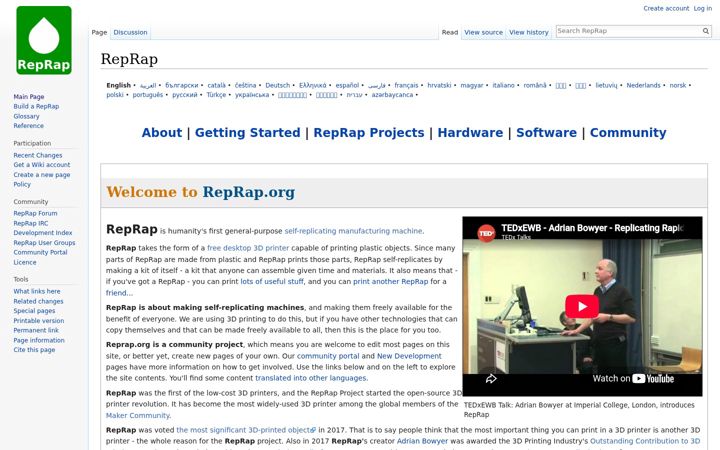This screenshot has width=720, height=450.
Task: Select the Read tab
Action: coord(450,33)
